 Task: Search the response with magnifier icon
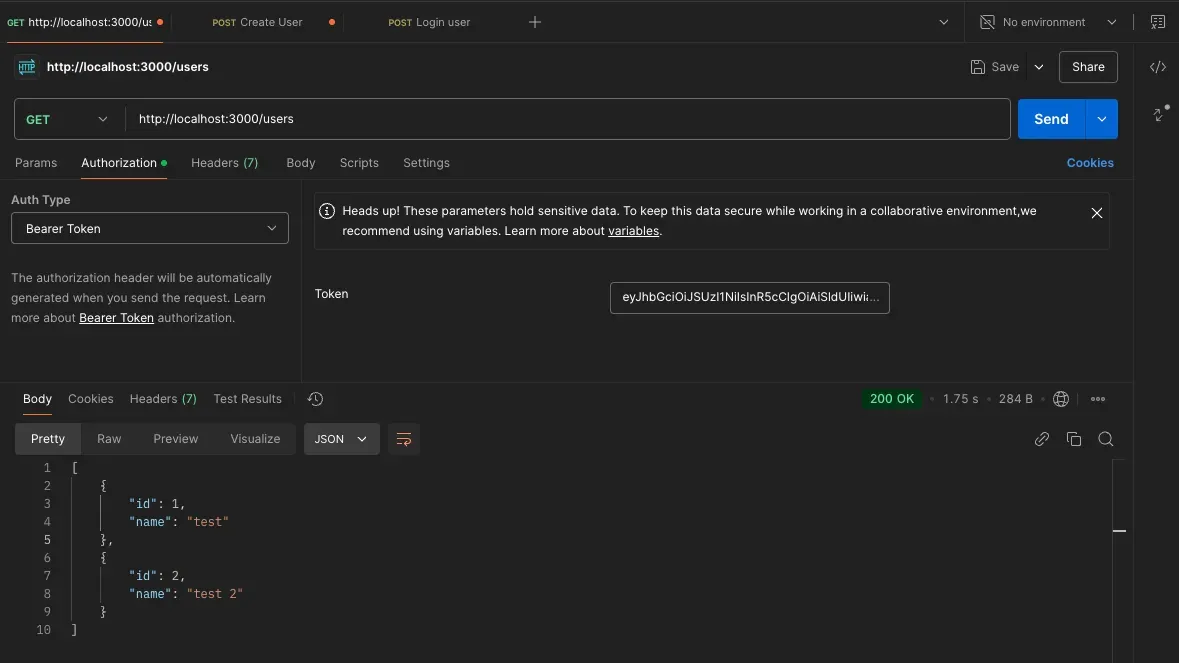click(1105, 439)
